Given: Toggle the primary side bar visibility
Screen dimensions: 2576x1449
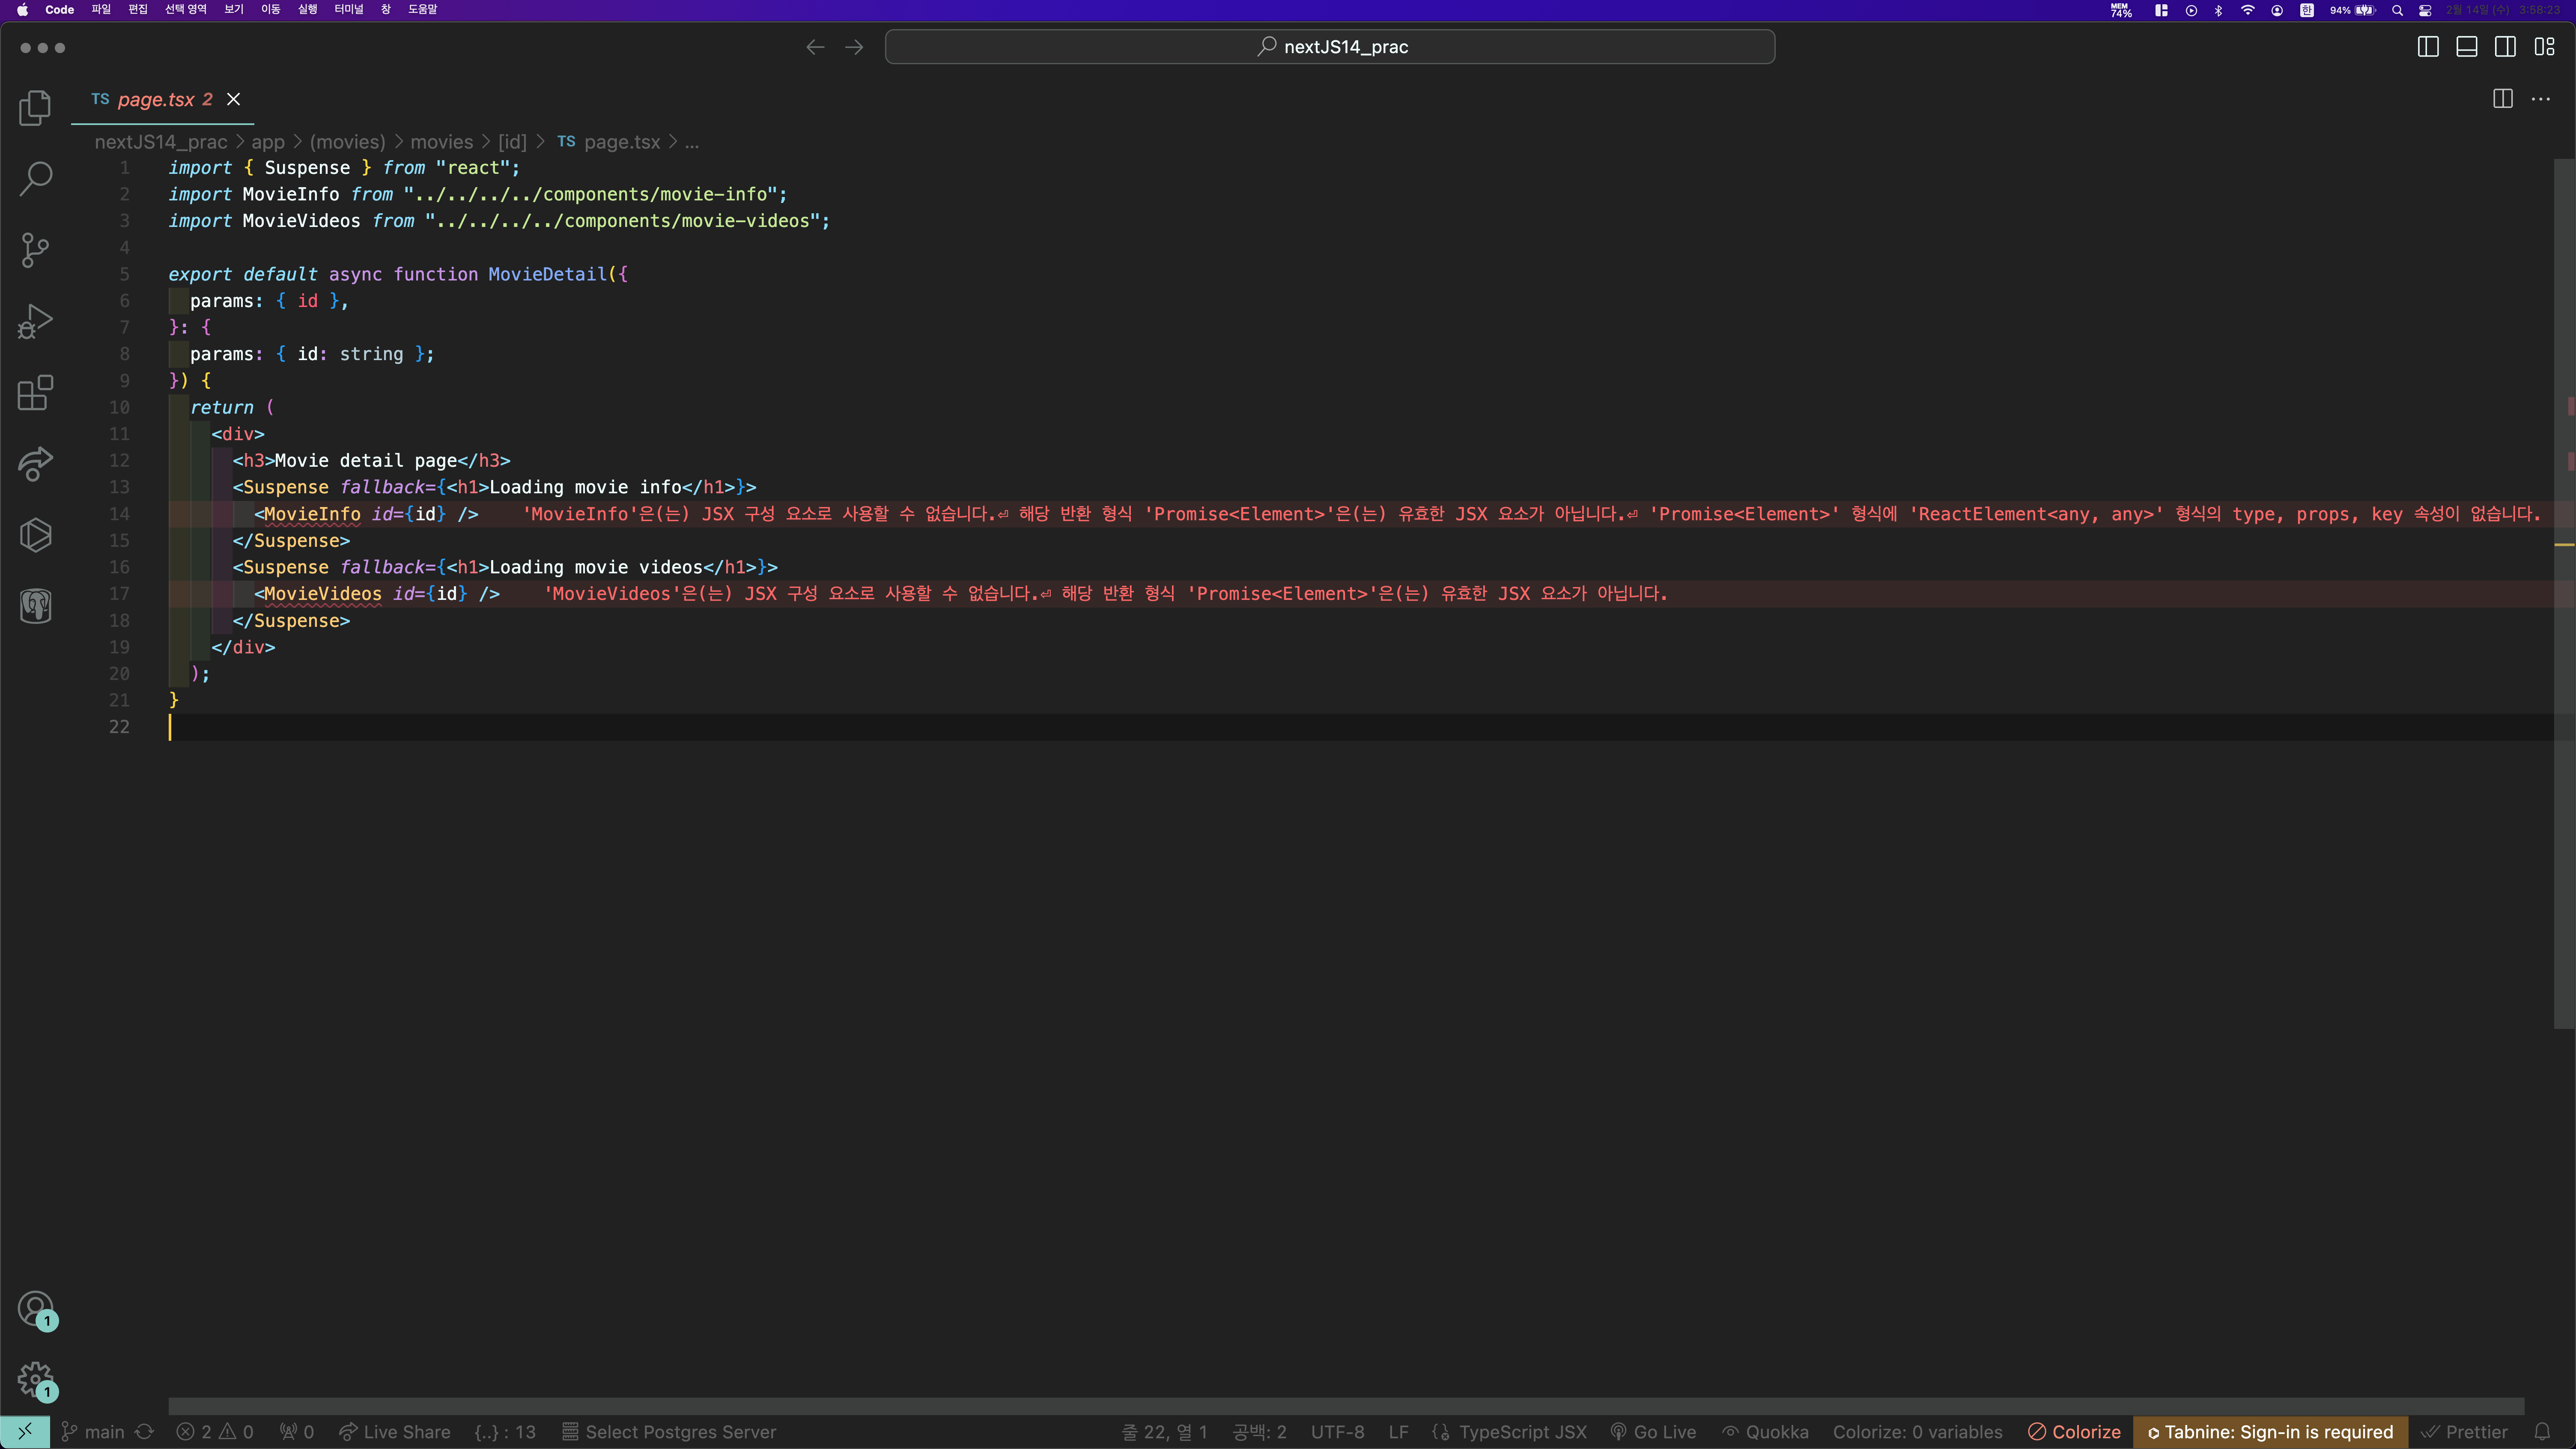Looking at the screenshot, I should [x=2428, y=47].
